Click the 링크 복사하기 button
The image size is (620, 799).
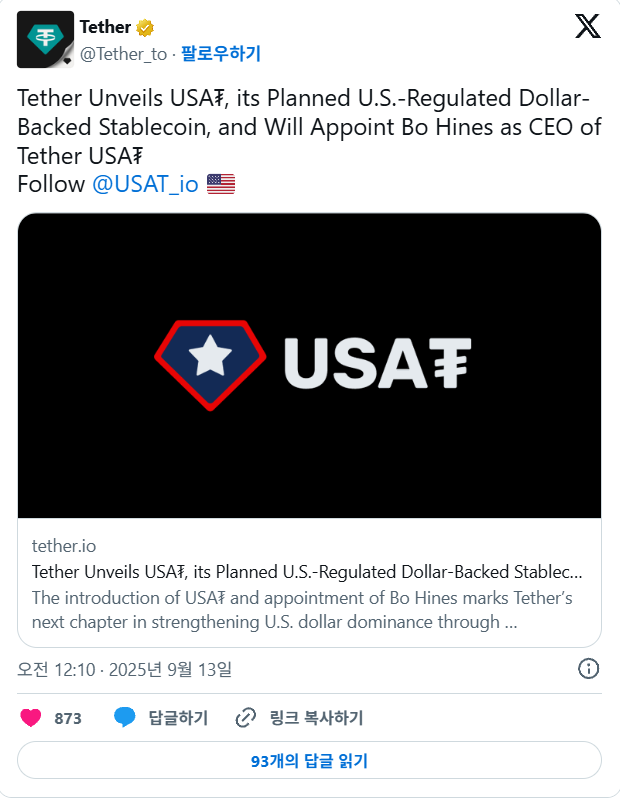coord(316,718)
